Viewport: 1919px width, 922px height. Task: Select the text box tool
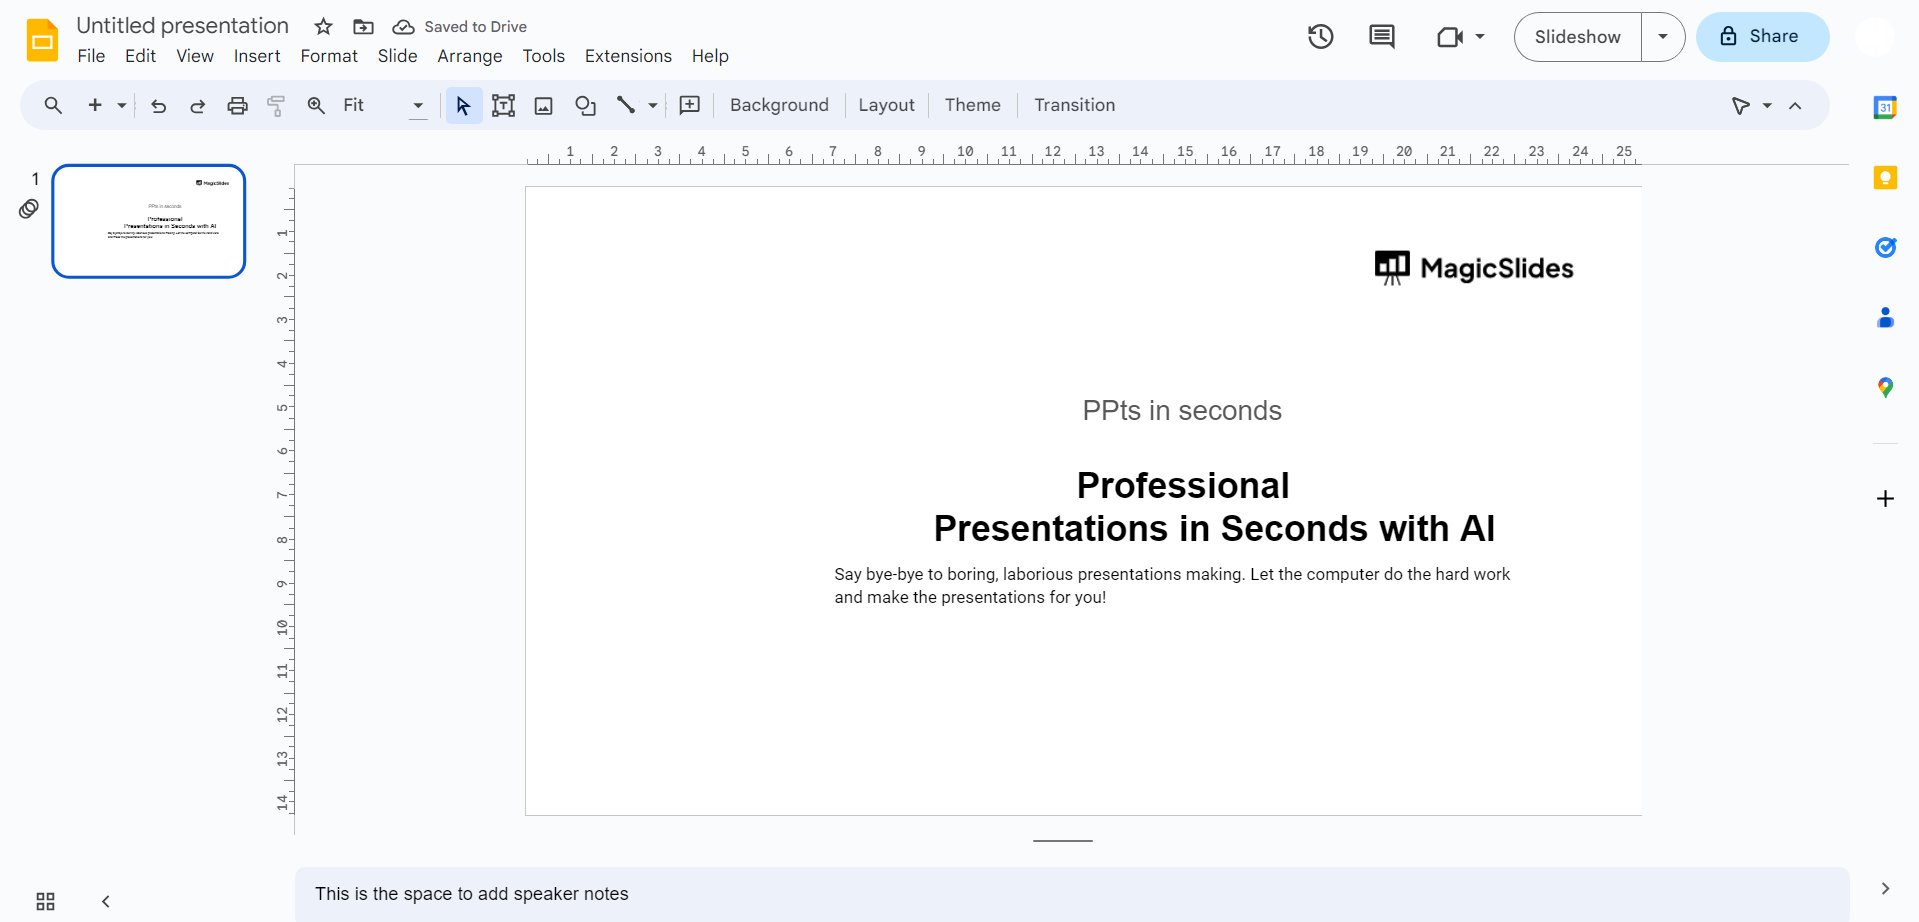[x=503, y=106]
